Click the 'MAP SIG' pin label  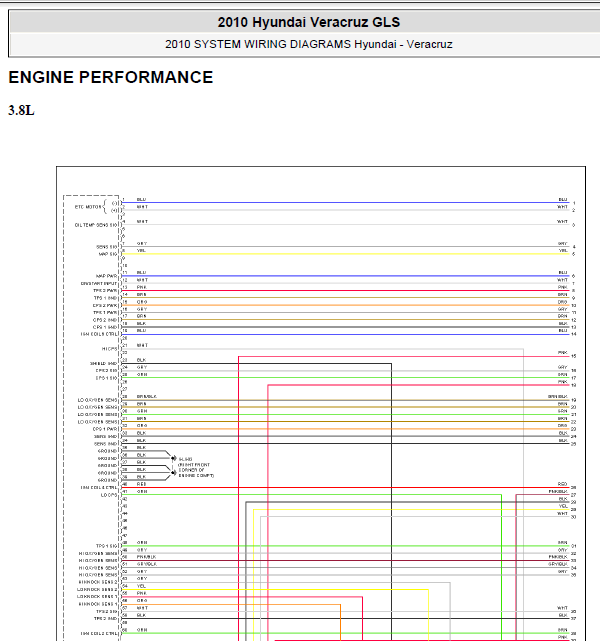(x=108, y=254)
